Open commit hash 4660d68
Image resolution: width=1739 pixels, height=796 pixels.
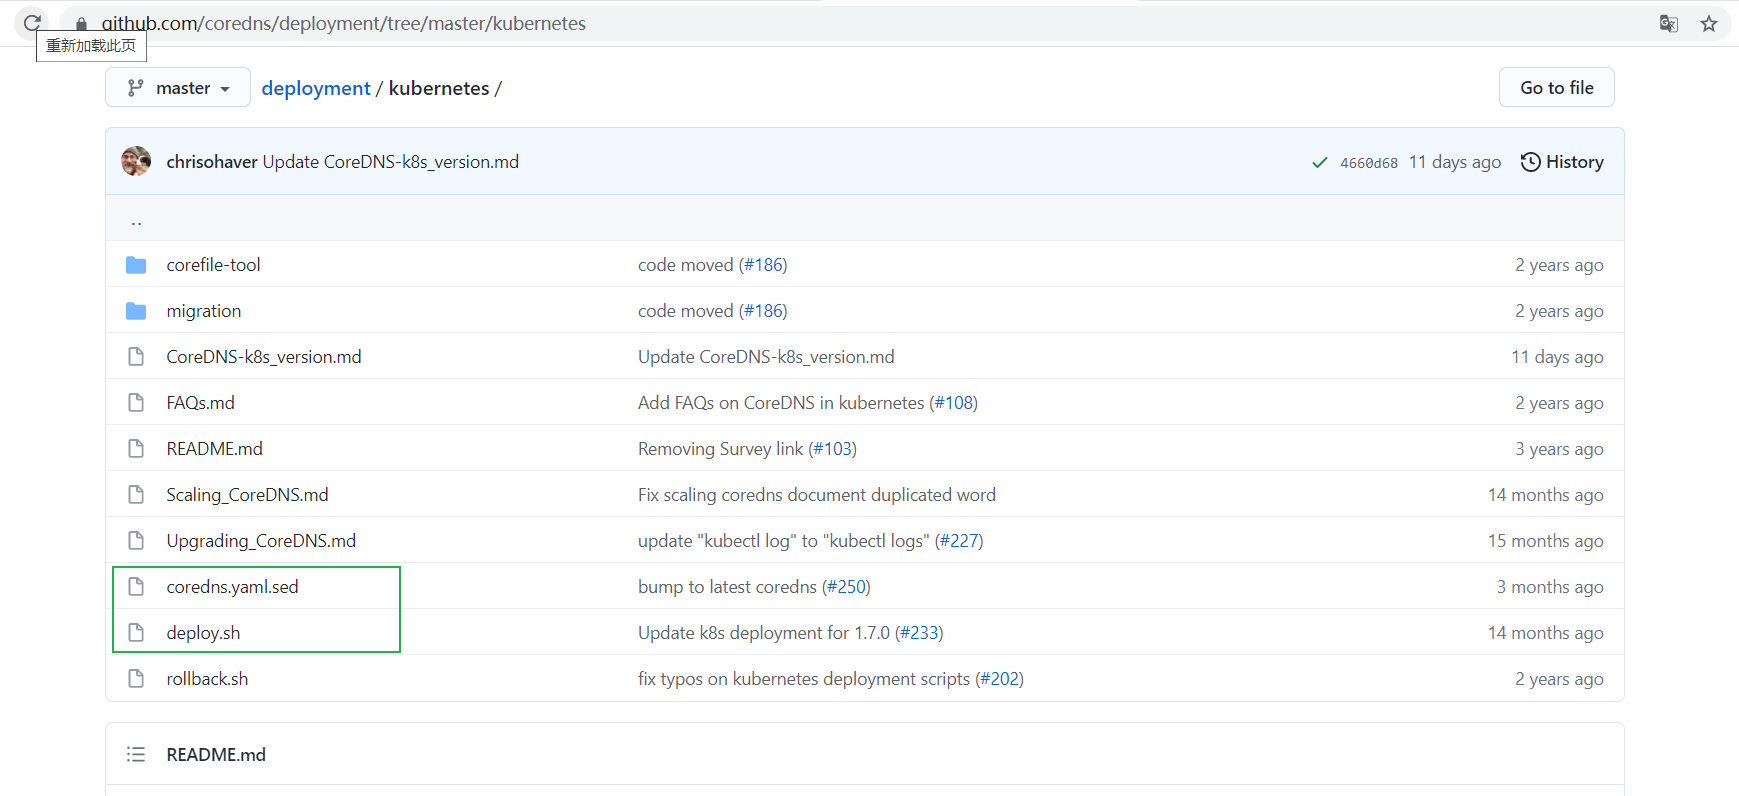pyautogui.click(x=1369, y=163)
